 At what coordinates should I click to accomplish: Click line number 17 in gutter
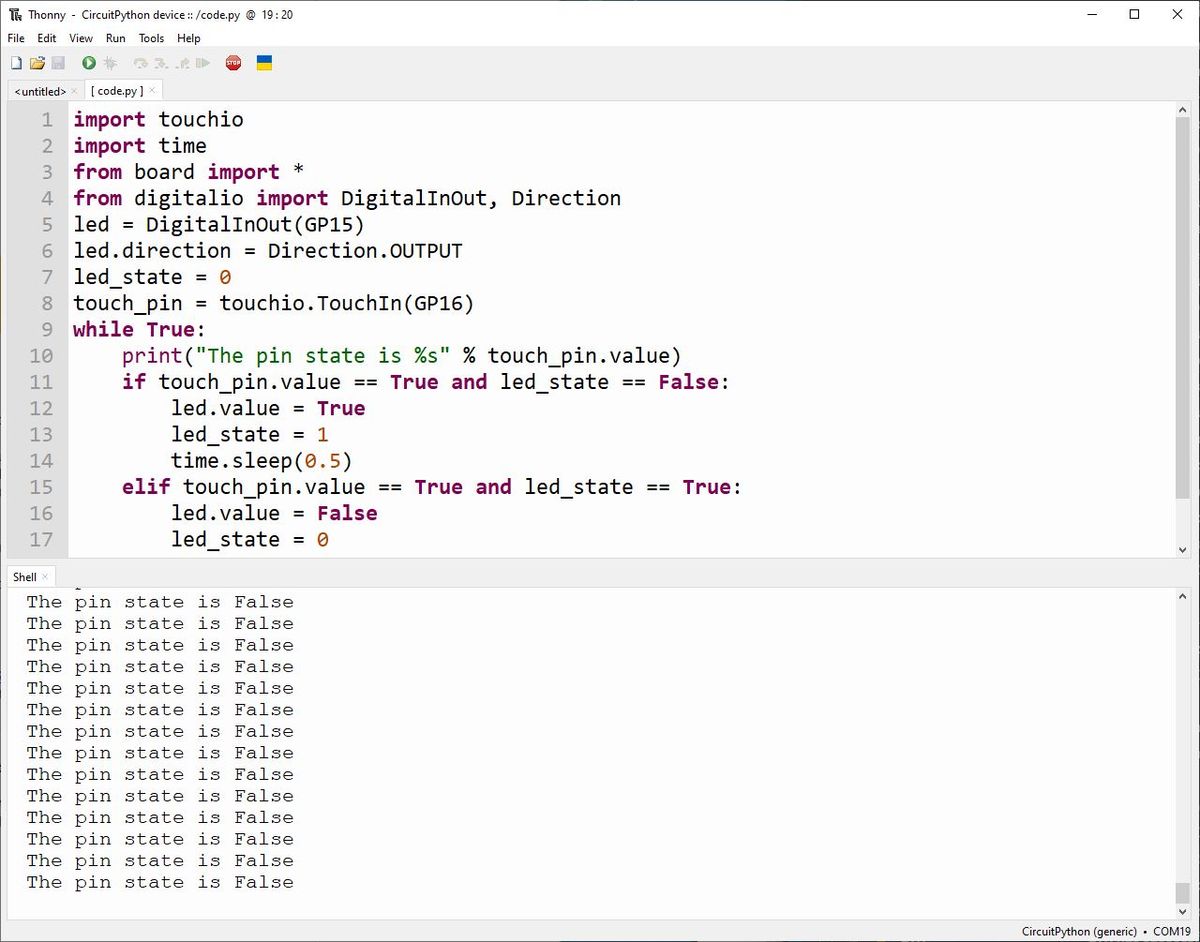coord(41,539)
